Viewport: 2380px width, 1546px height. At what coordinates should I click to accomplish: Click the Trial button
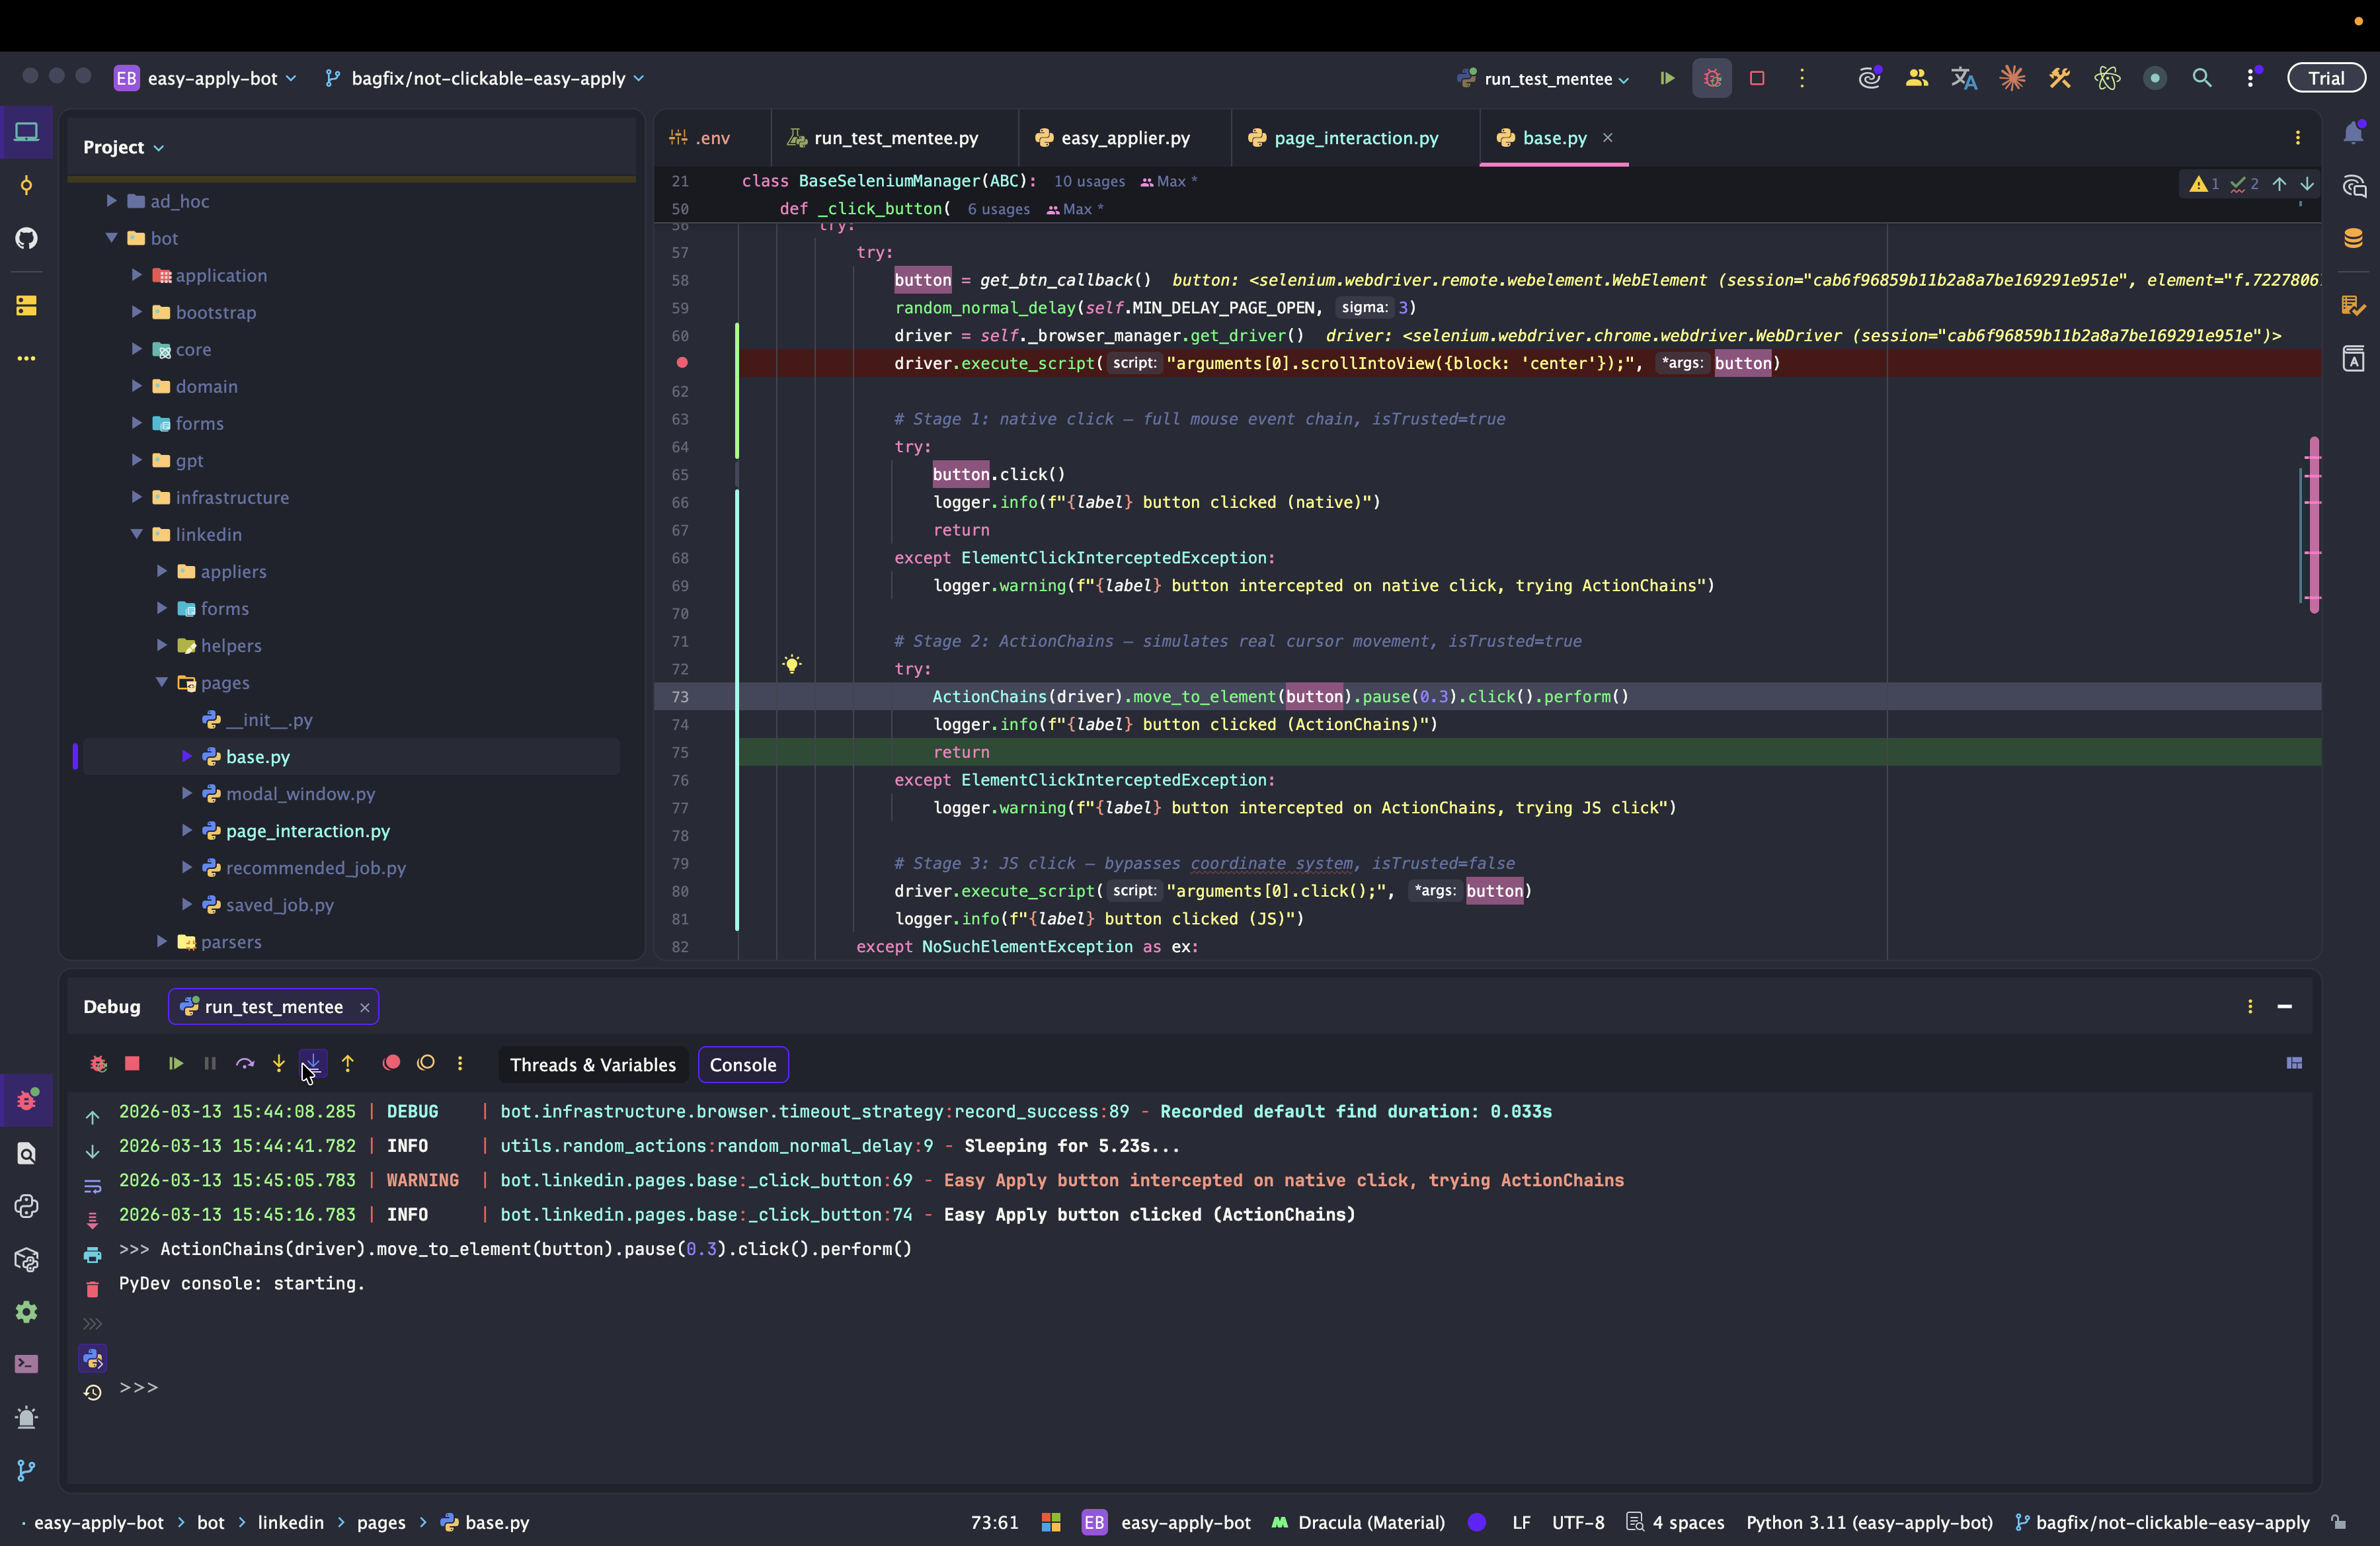[2325, 78]
